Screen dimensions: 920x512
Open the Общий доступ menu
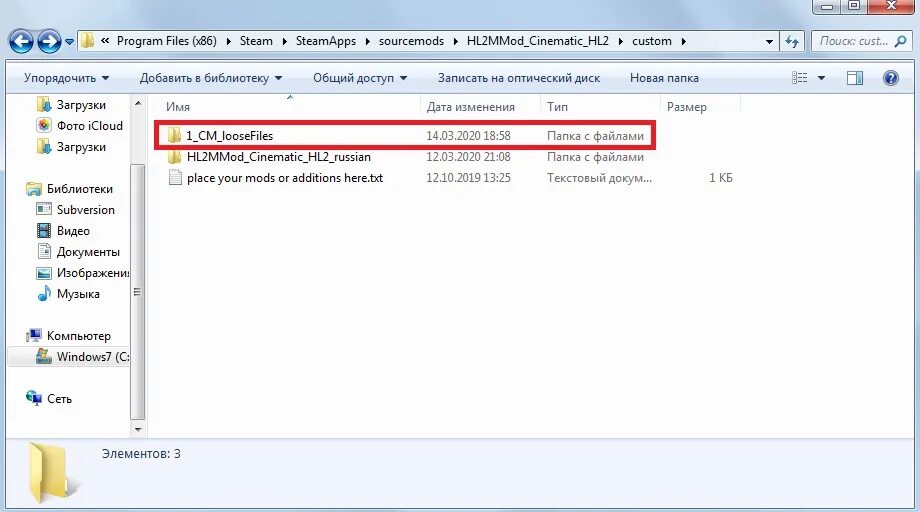point(360,78)
